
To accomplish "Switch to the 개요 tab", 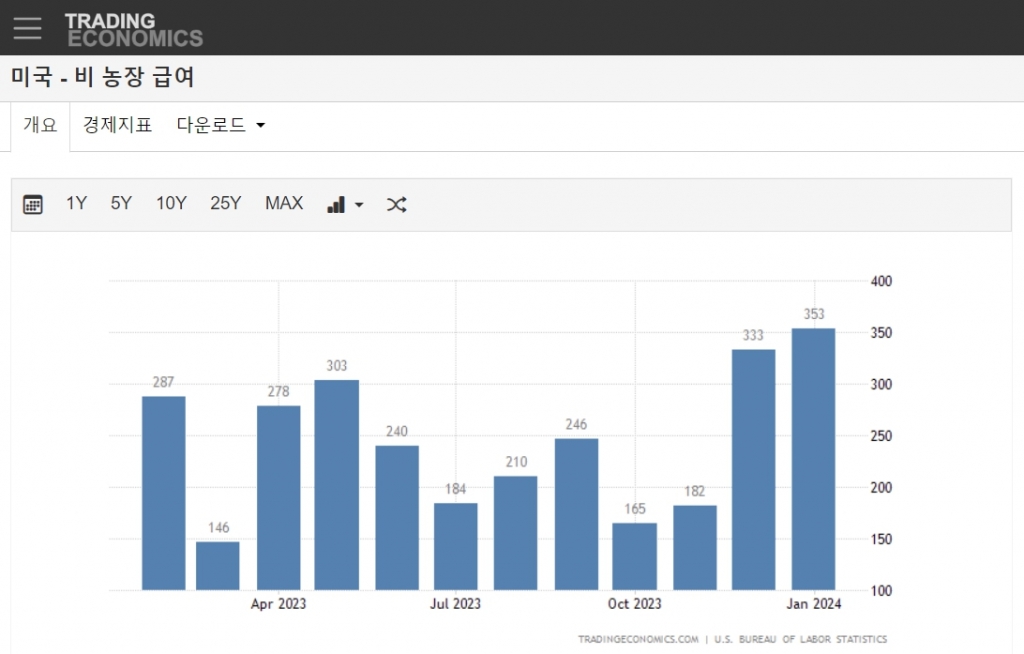I will [x=41, y=125].
